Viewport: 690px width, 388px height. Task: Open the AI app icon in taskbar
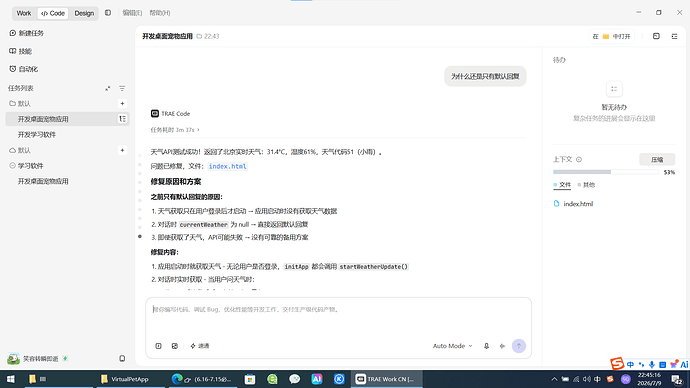tap(317, 379)
